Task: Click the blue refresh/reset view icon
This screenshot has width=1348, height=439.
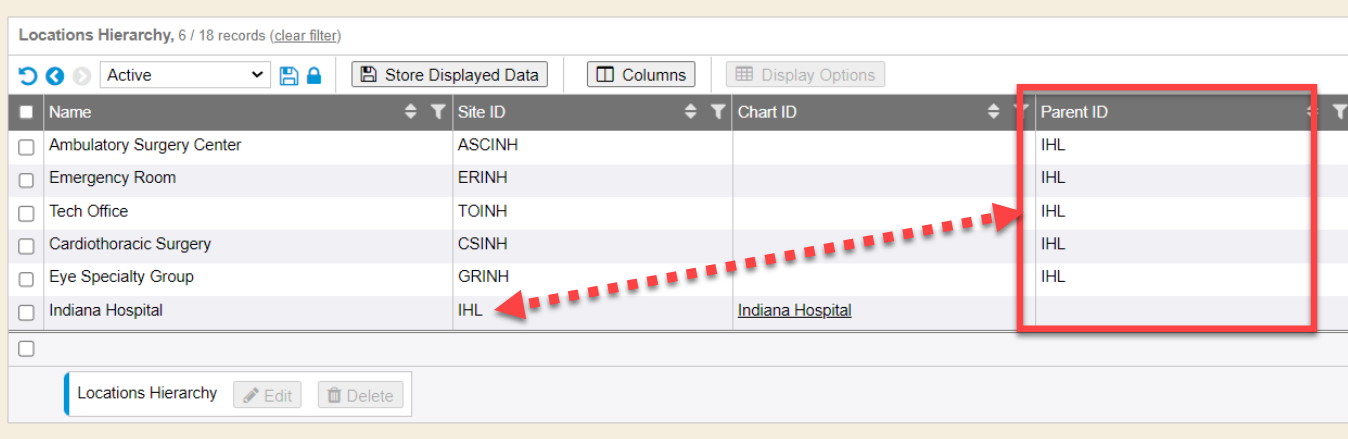Action: click(x=27, y=75)
